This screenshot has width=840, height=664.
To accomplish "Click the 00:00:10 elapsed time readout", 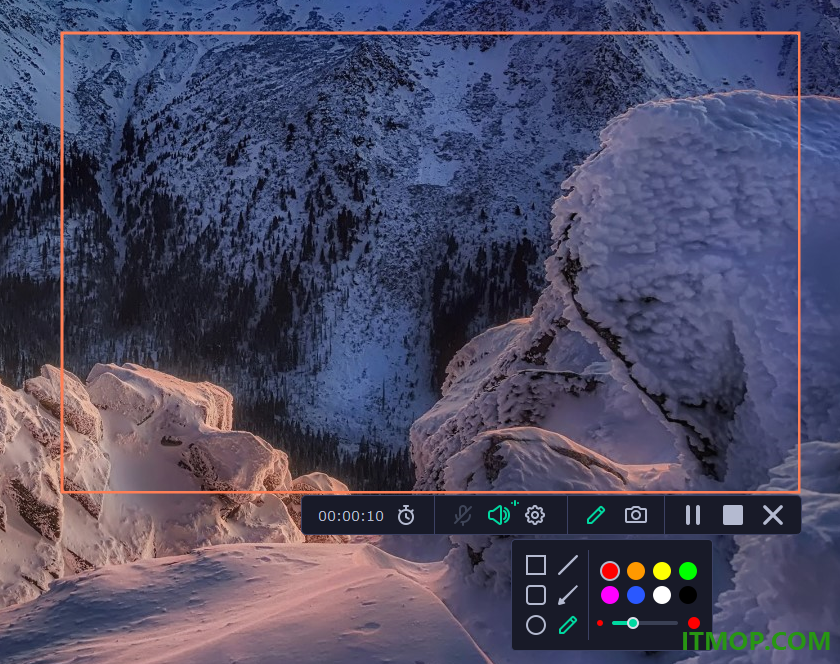I will coord(351,516).
